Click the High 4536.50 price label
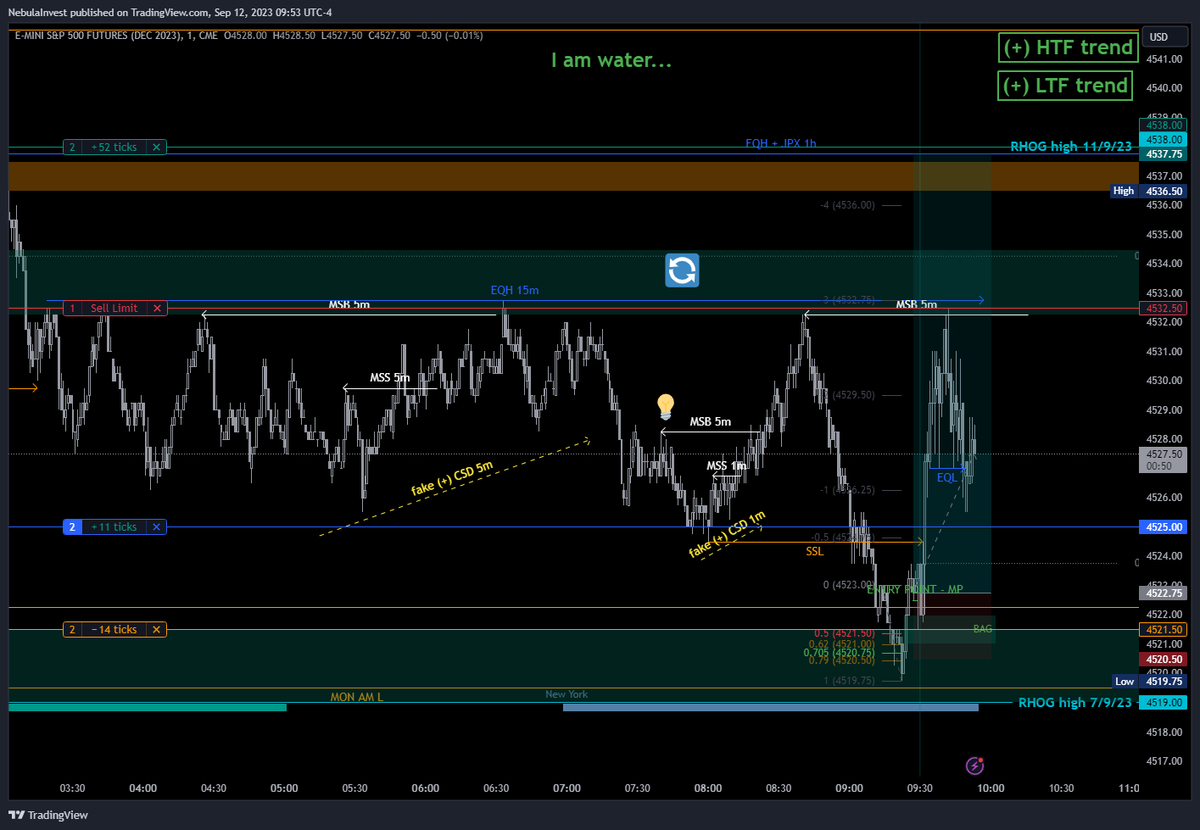Screen dimensions: 1200x830 pos(1148,190)
